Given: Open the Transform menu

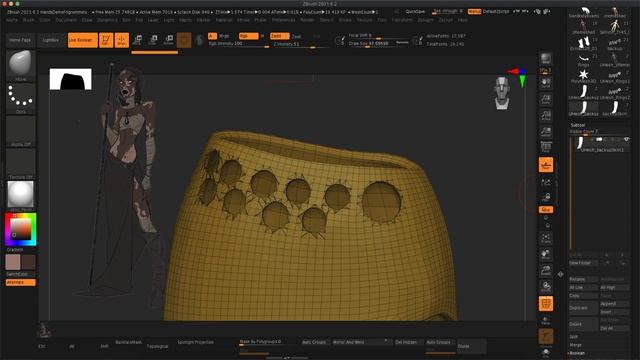Looking at the screenshot, I should click(x=402, y=20).
